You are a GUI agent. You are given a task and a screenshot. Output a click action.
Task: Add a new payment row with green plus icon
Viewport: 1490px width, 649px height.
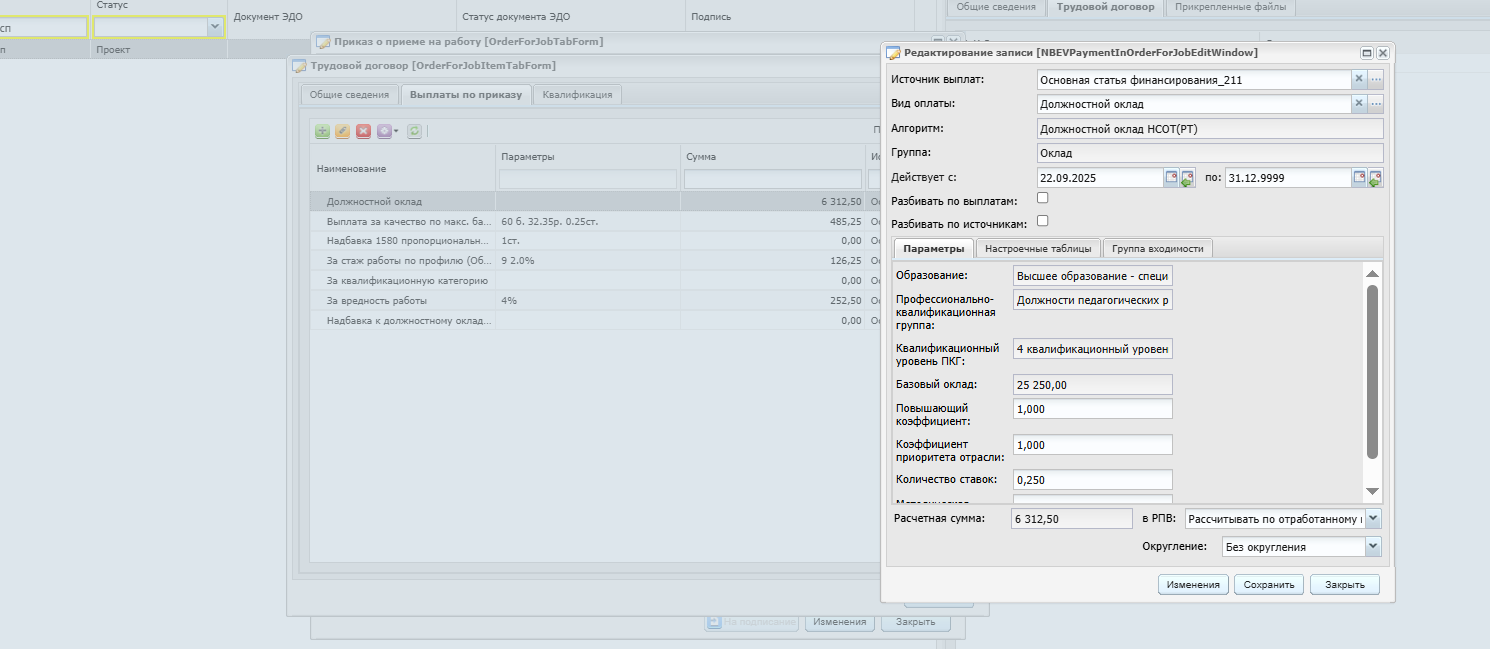point(322,131)
